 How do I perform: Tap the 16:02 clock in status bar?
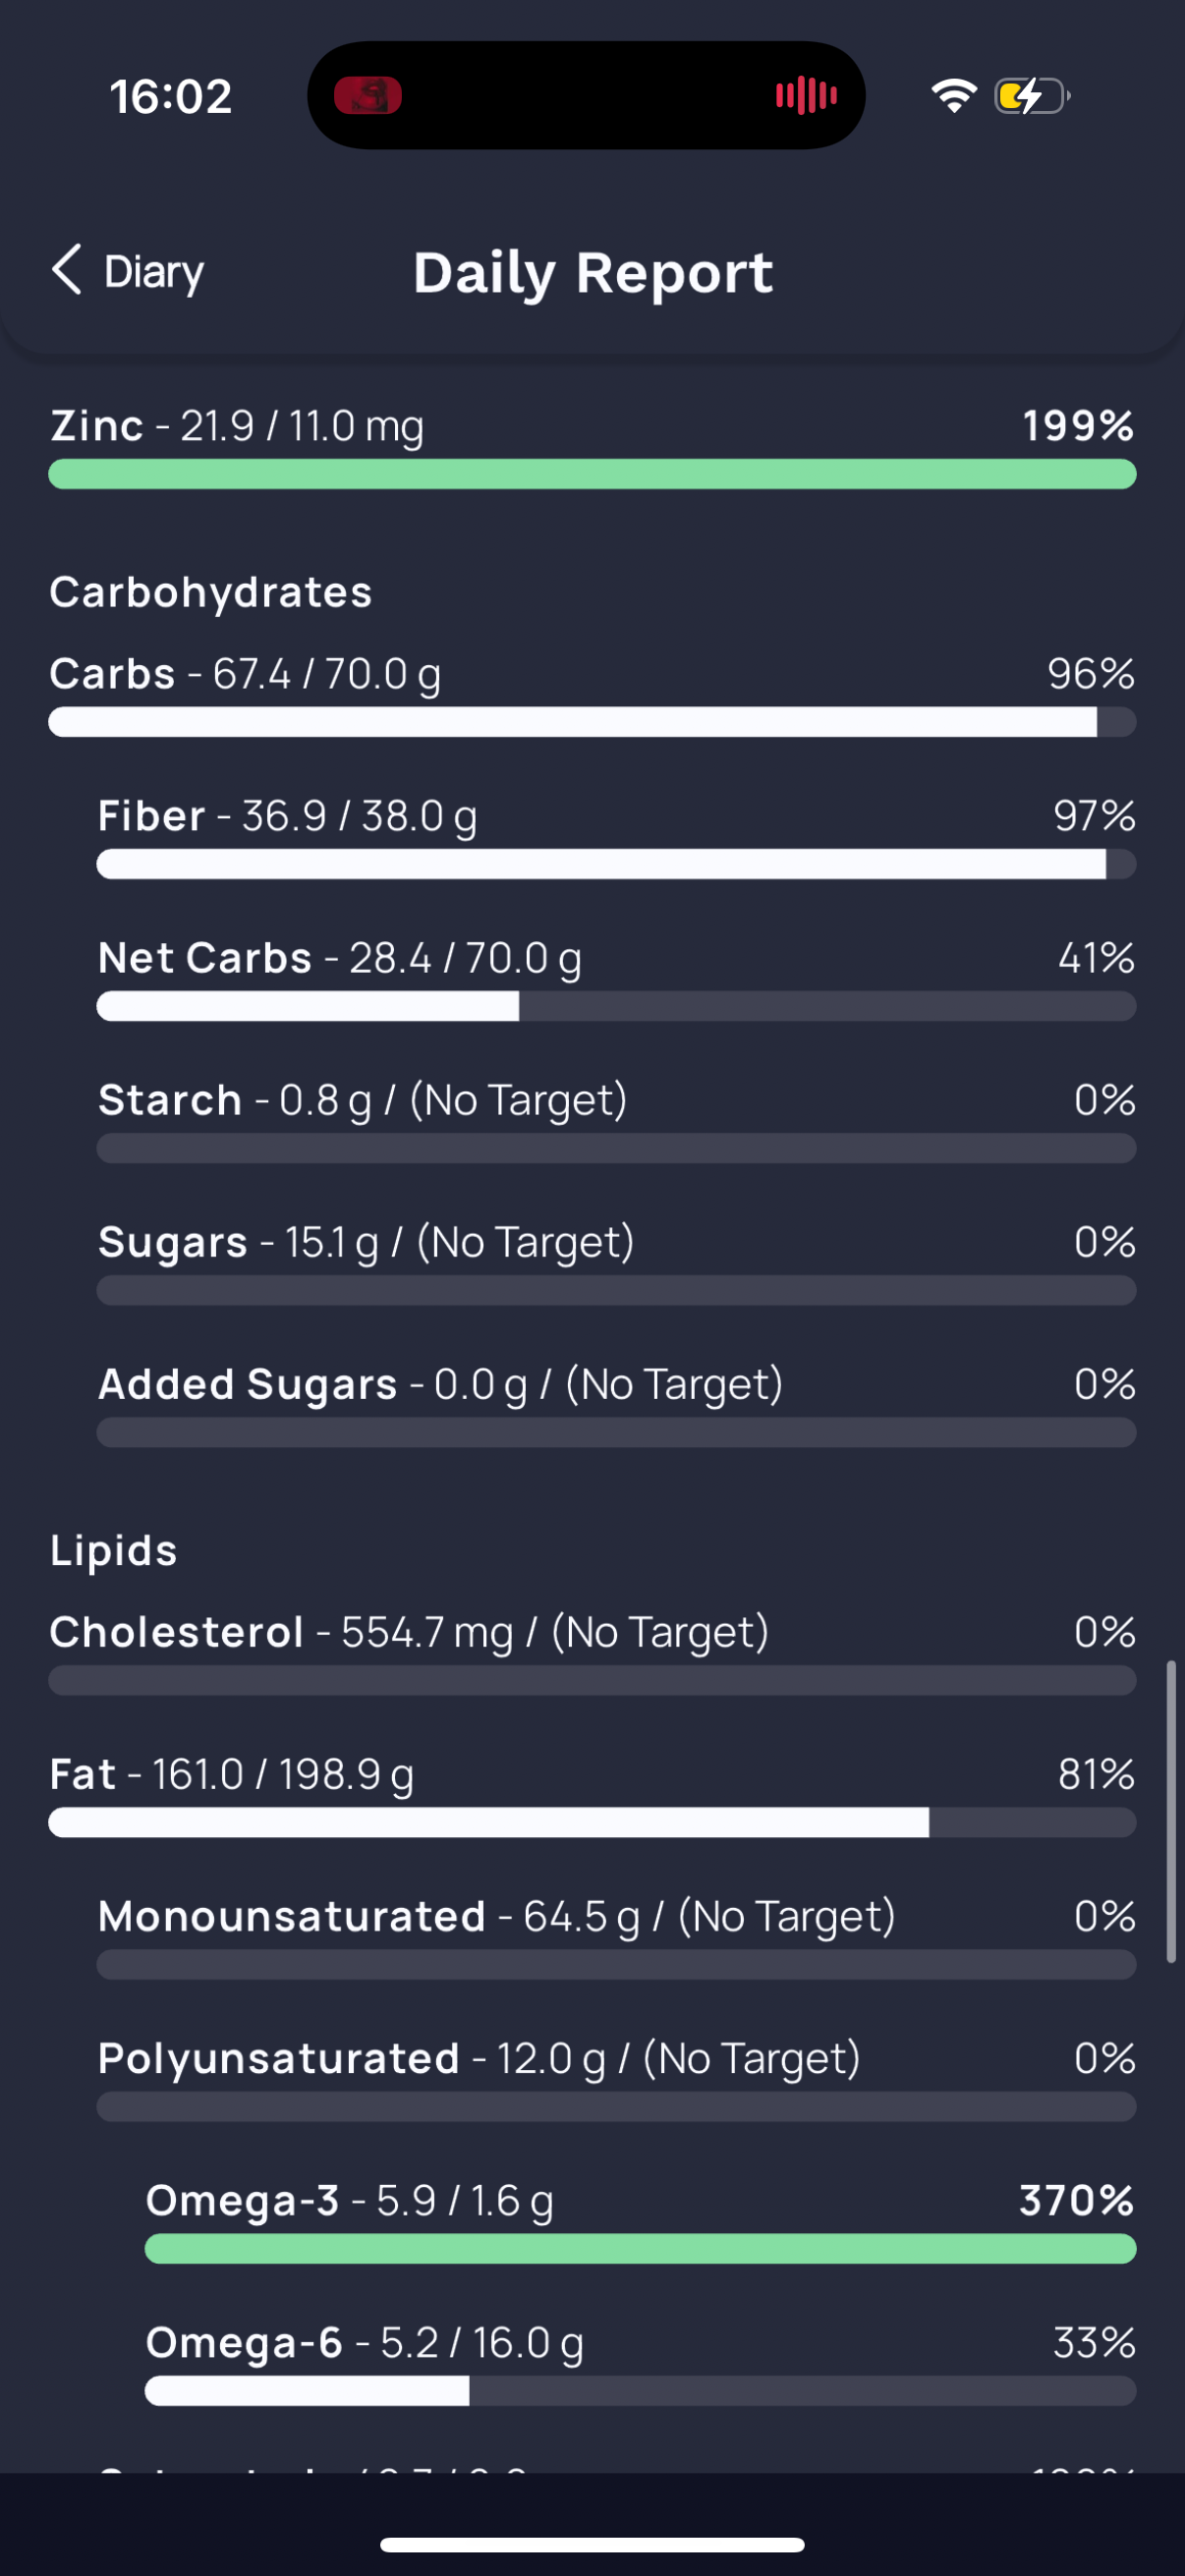[171, 97]
